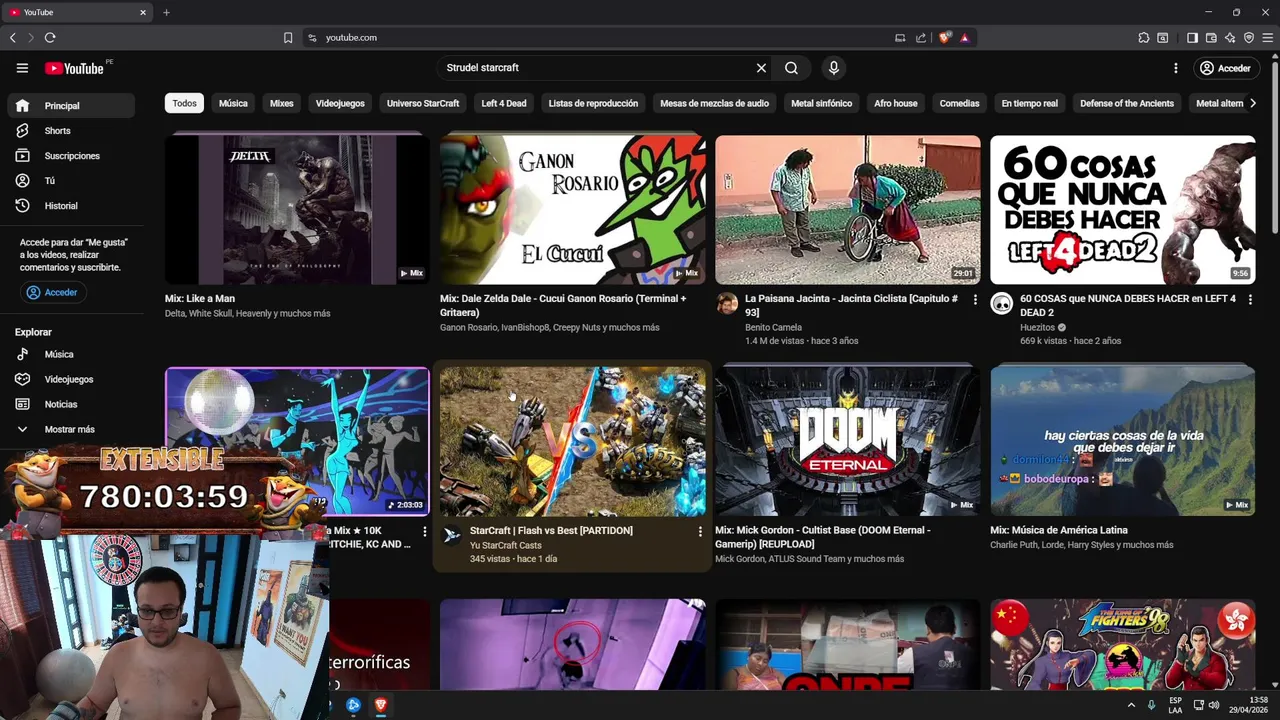Open the Ganon Rosario El Cucui thumbnail
Screen dimensions: 1280x720
coord(572,210)
